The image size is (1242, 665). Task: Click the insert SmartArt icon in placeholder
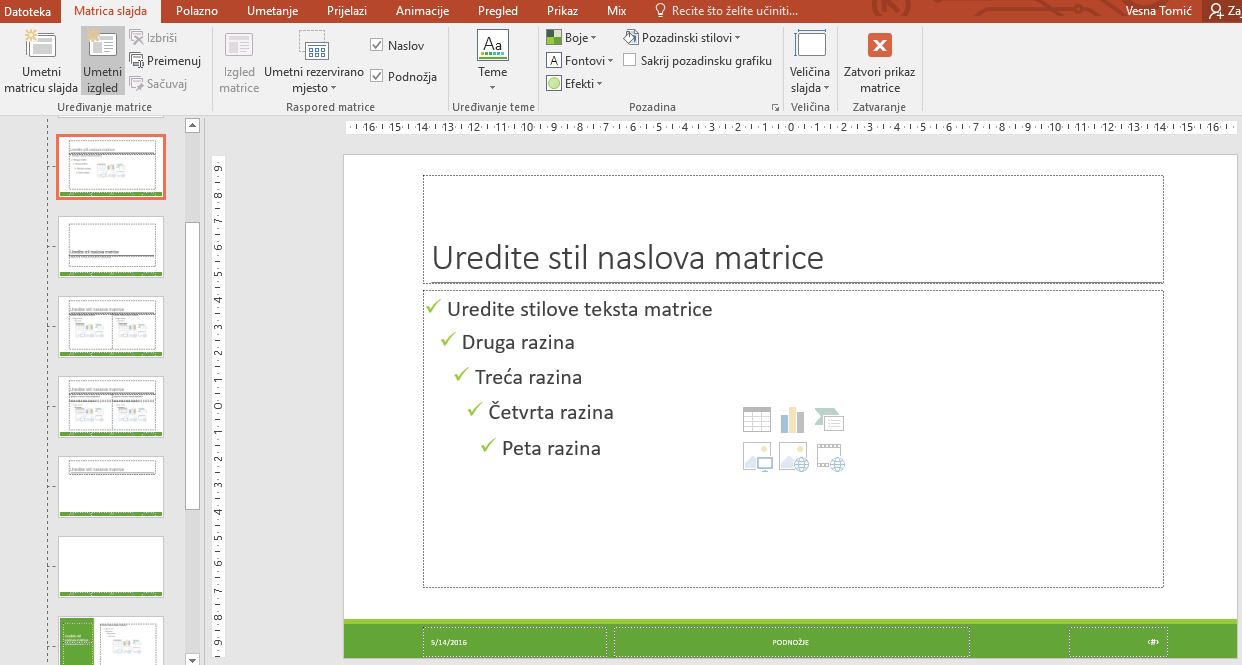(x=829, y=420)
